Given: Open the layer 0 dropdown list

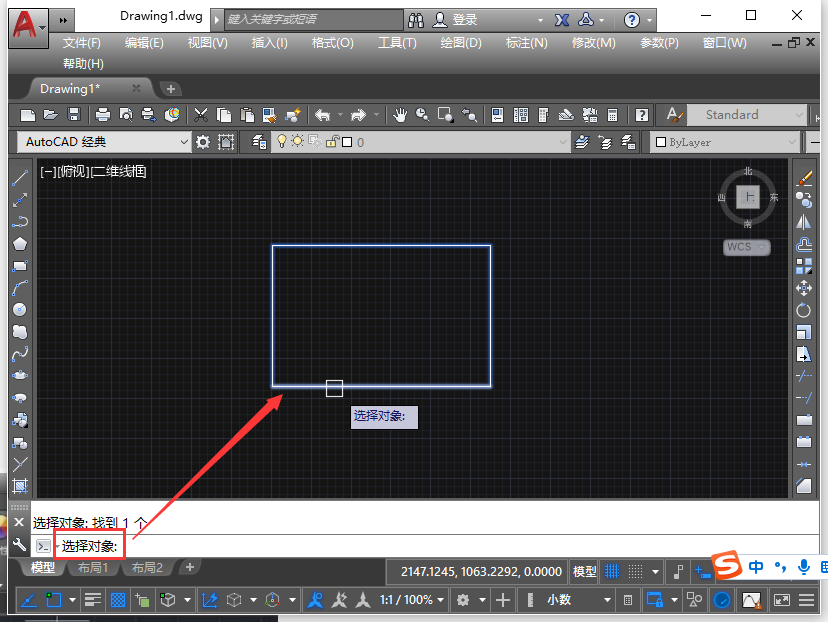Looking at the screenshot, I should [420, 142].
